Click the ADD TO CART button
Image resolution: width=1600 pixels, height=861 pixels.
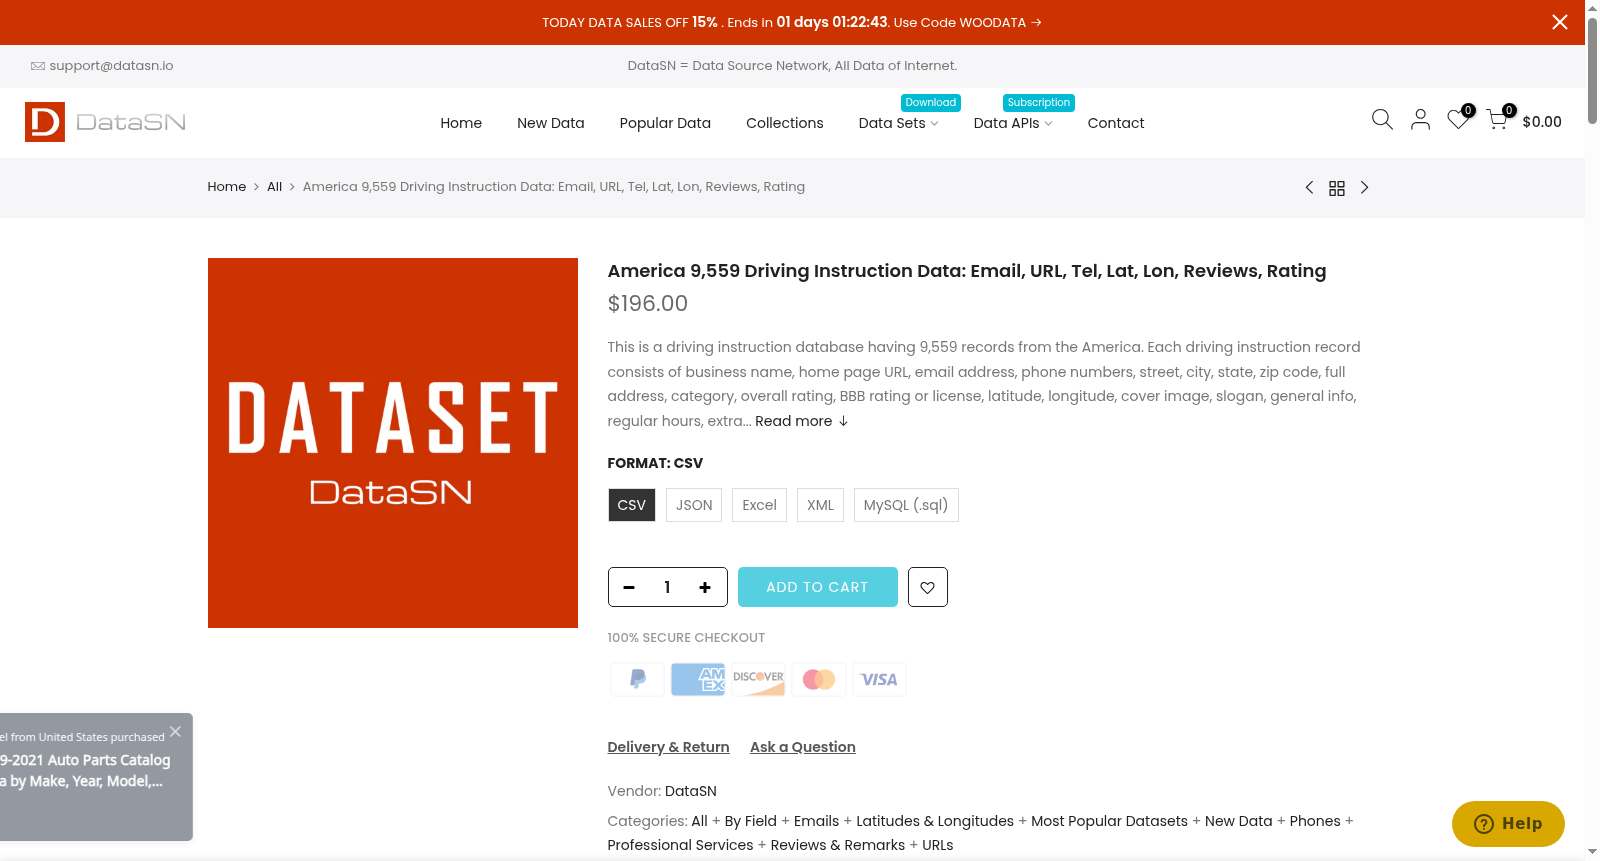click(x=818, y=587)
